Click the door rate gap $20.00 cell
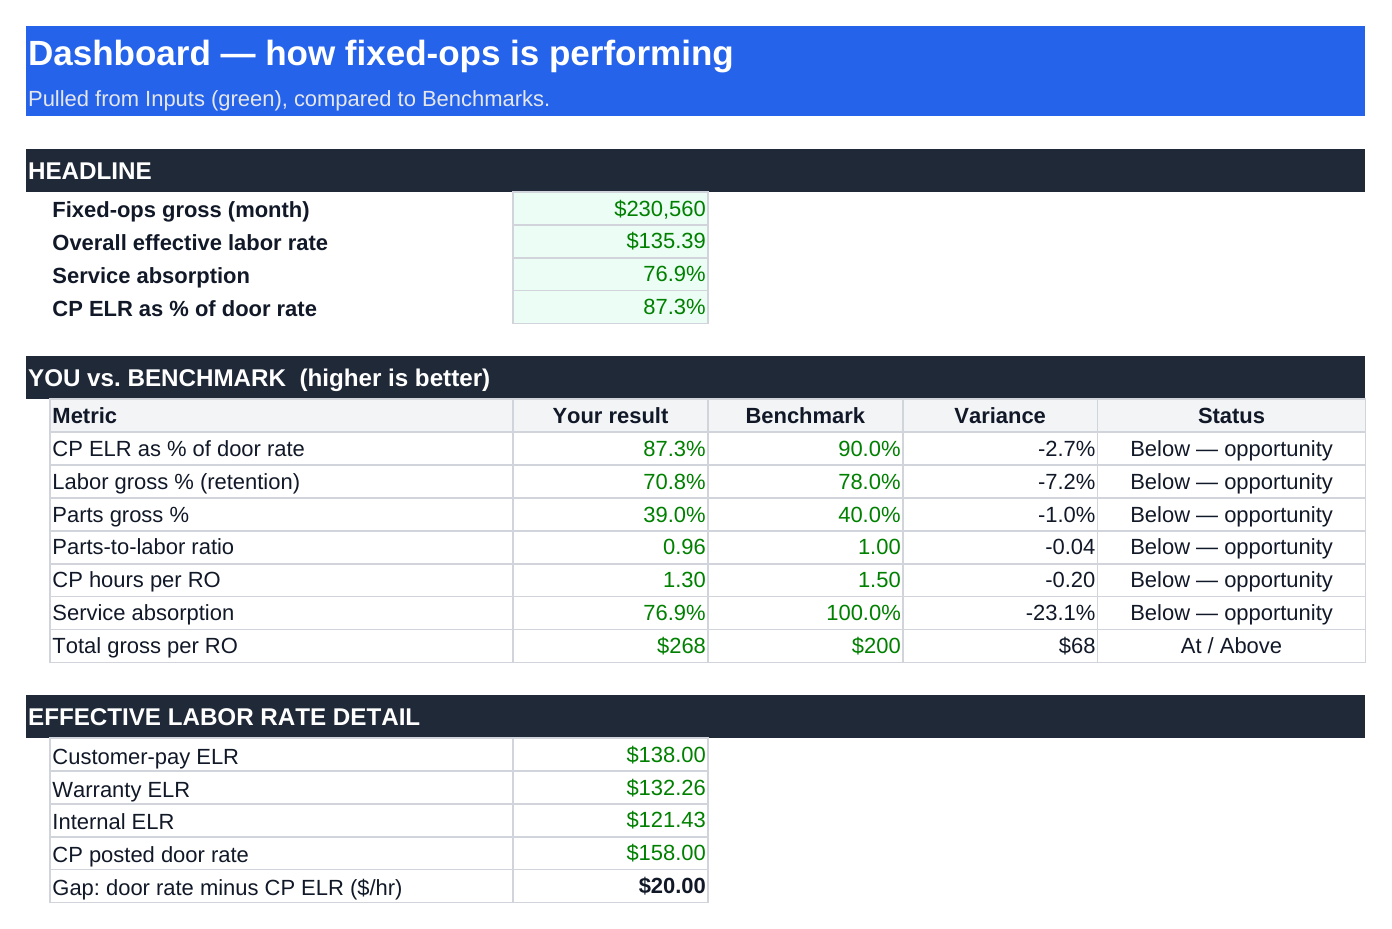This screenshot has height=929, width=1392. 610,886
